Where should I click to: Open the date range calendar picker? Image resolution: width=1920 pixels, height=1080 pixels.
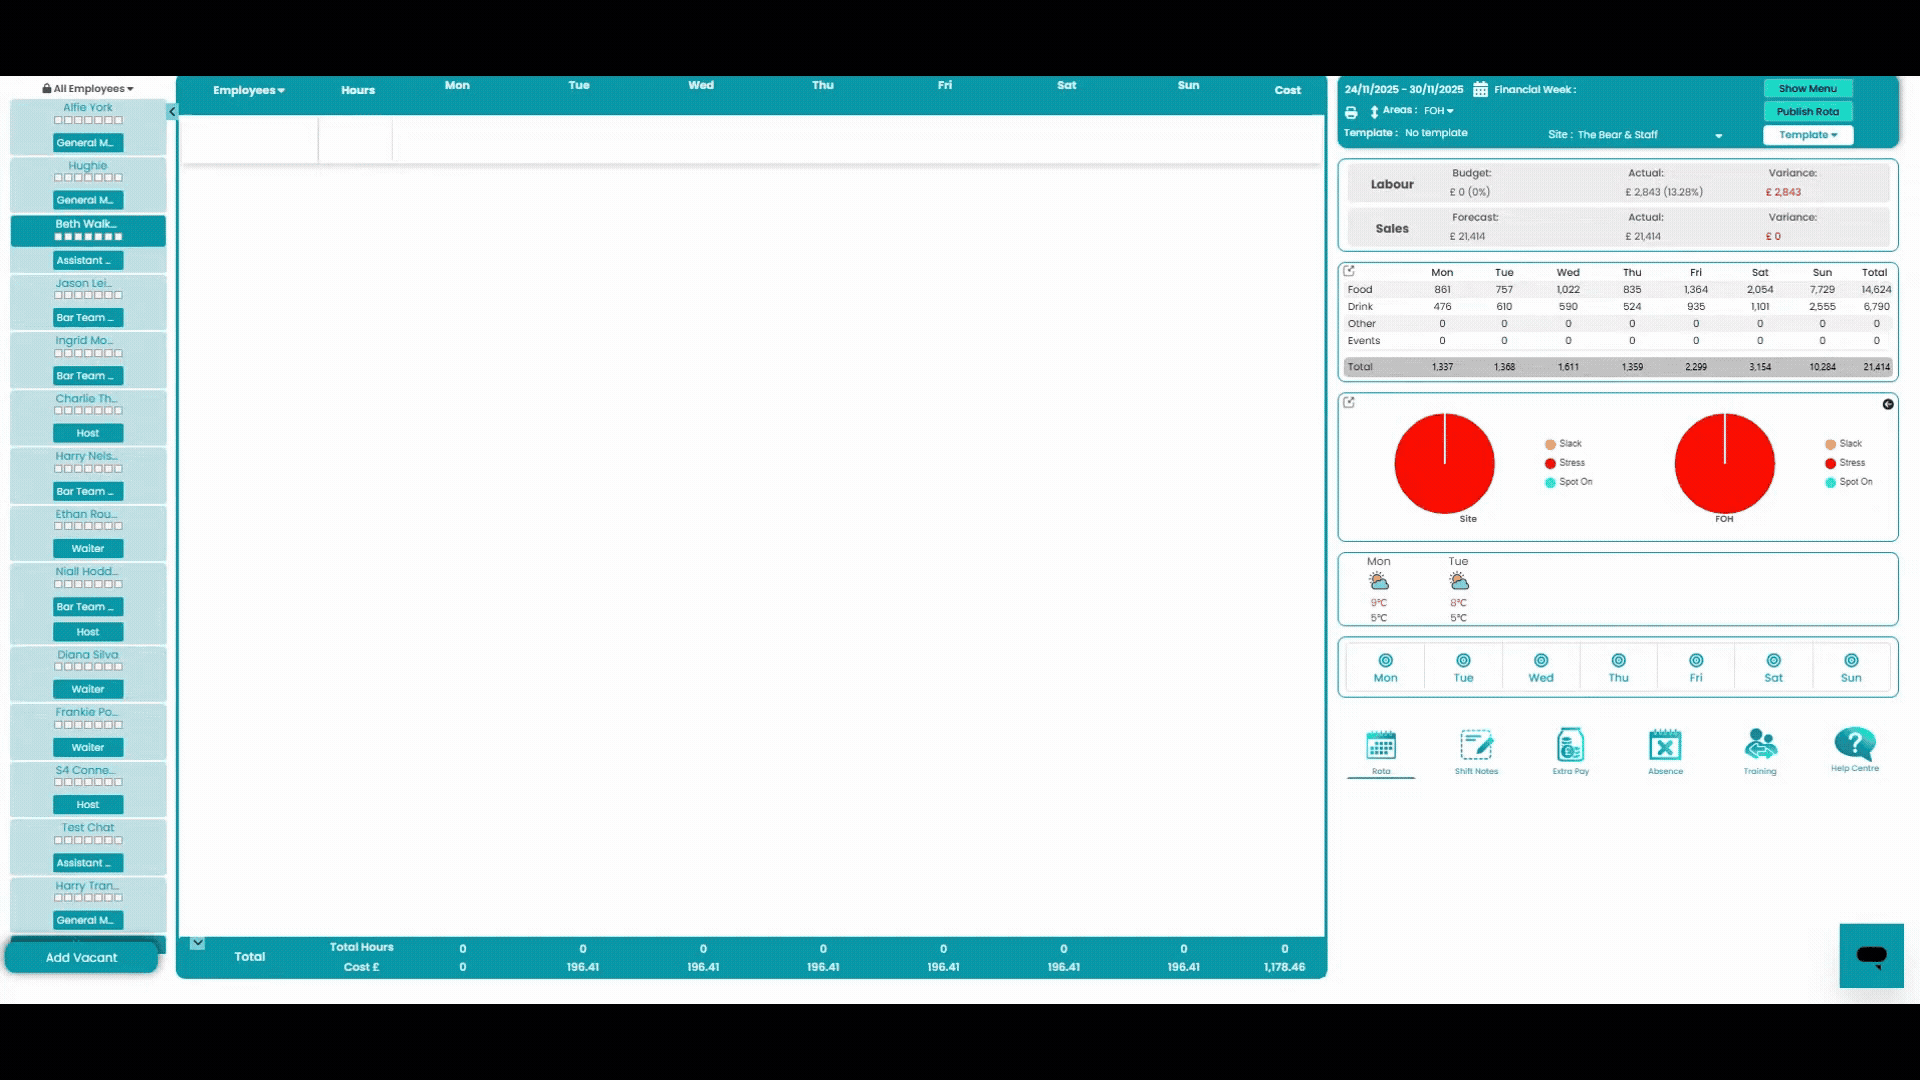coord(1480,89)
